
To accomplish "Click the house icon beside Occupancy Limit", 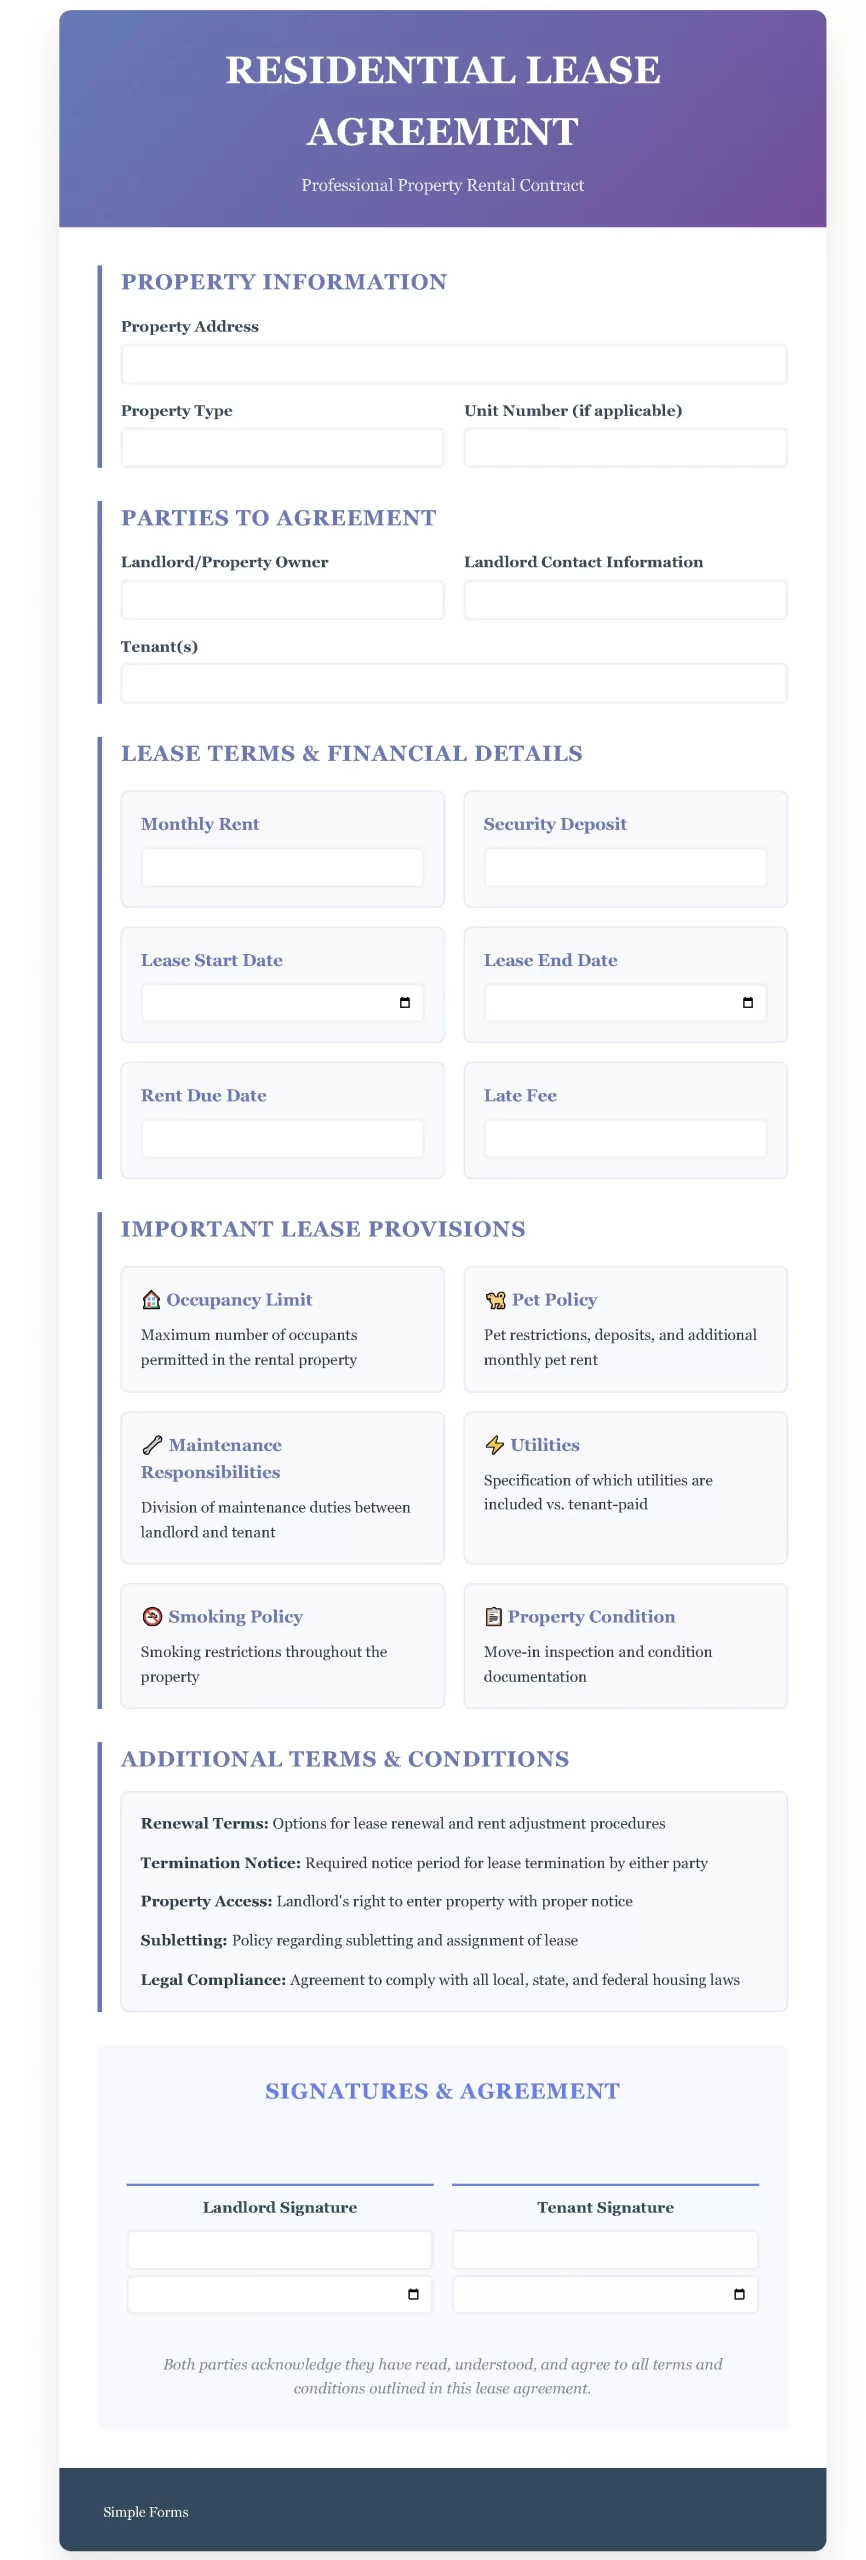I will 151,1300.
